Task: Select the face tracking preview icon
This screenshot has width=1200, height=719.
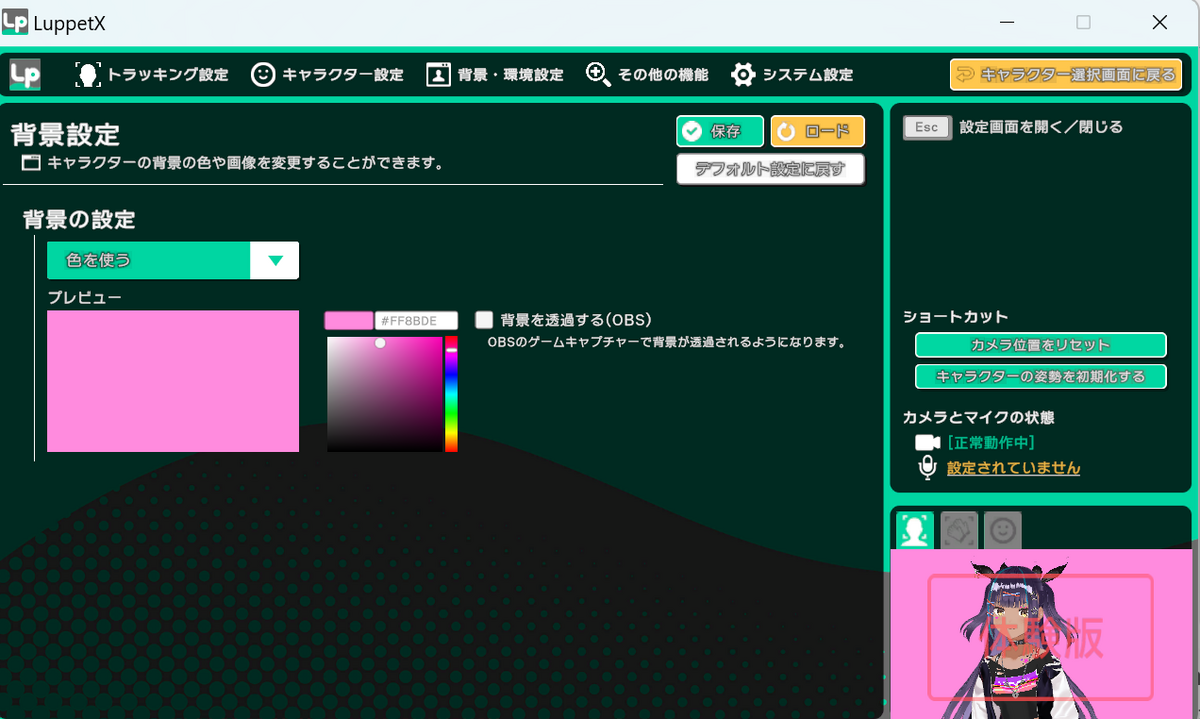Action: pyautogui.click(x=915, y=530)
